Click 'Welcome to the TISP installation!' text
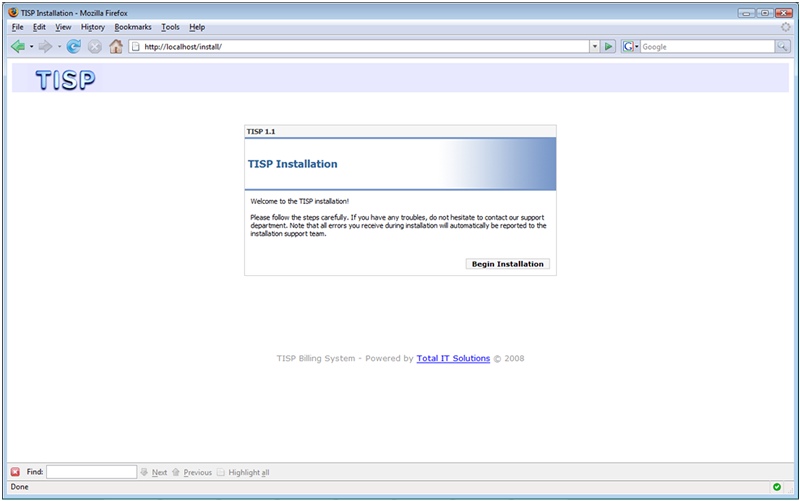800x501 pixels. coord(299,201)
